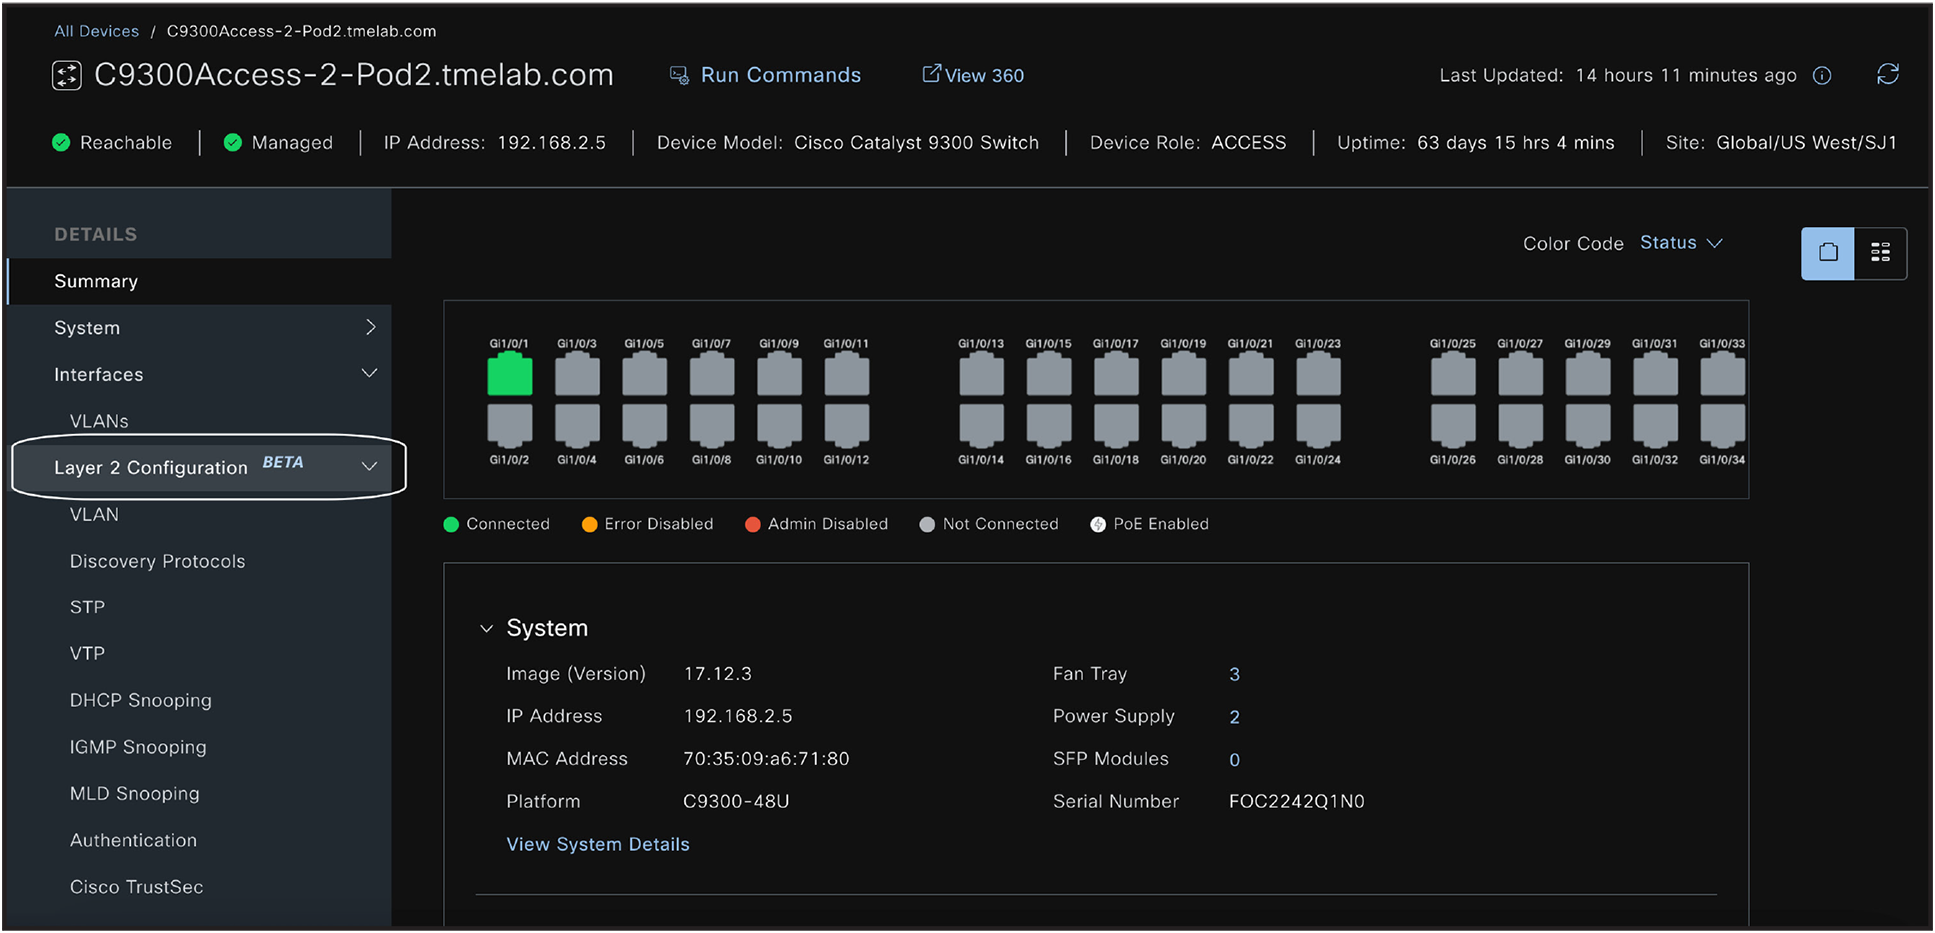Image resolution: width=1935 pixels, height=933 pixels.
Task: Select the connected port Gi1/0/1
Action: point(510,374)
